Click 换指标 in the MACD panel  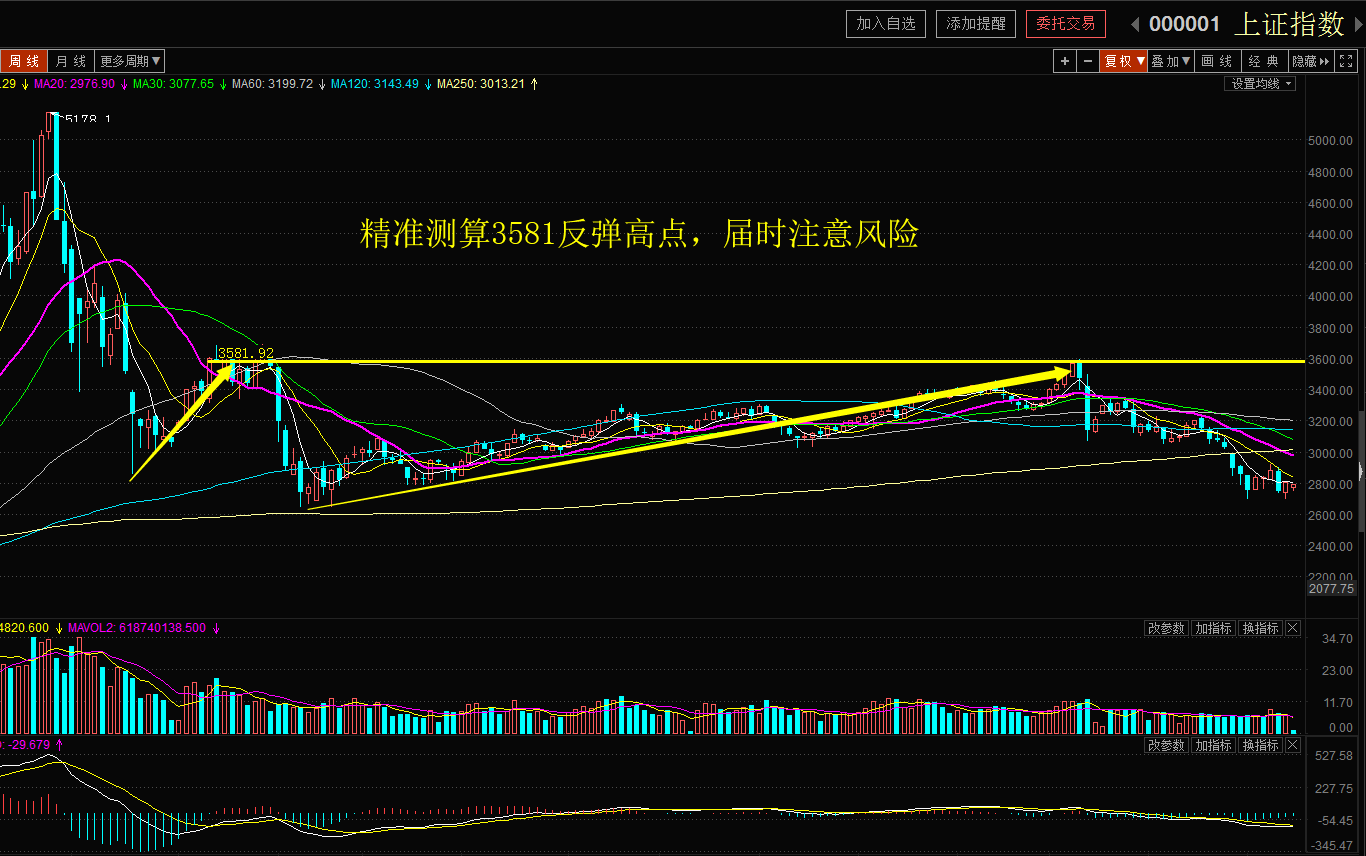point(1260,745)
